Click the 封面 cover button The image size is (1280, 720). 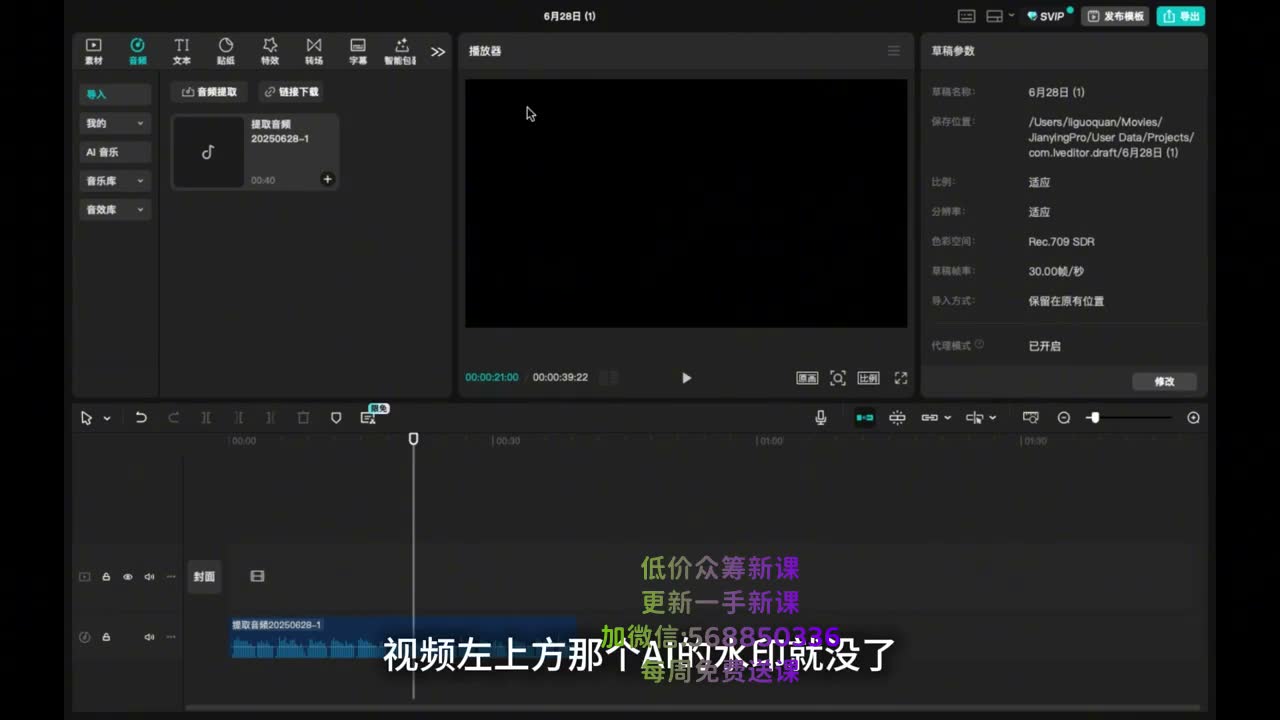pyautogui.click(x=204, y=577)
